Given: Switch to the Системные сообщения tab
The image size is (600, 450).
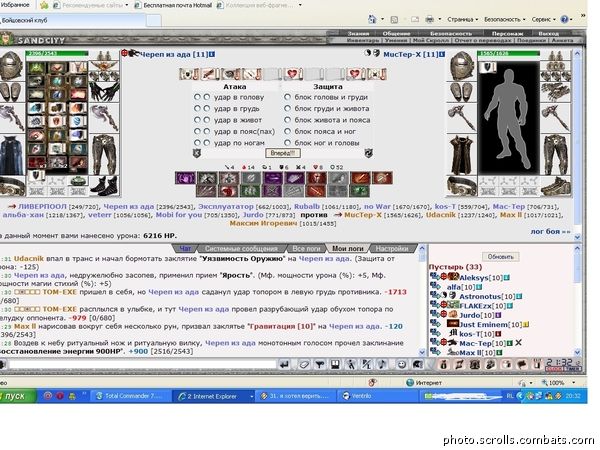Looking at the screenshot, I should click(241, 249).
